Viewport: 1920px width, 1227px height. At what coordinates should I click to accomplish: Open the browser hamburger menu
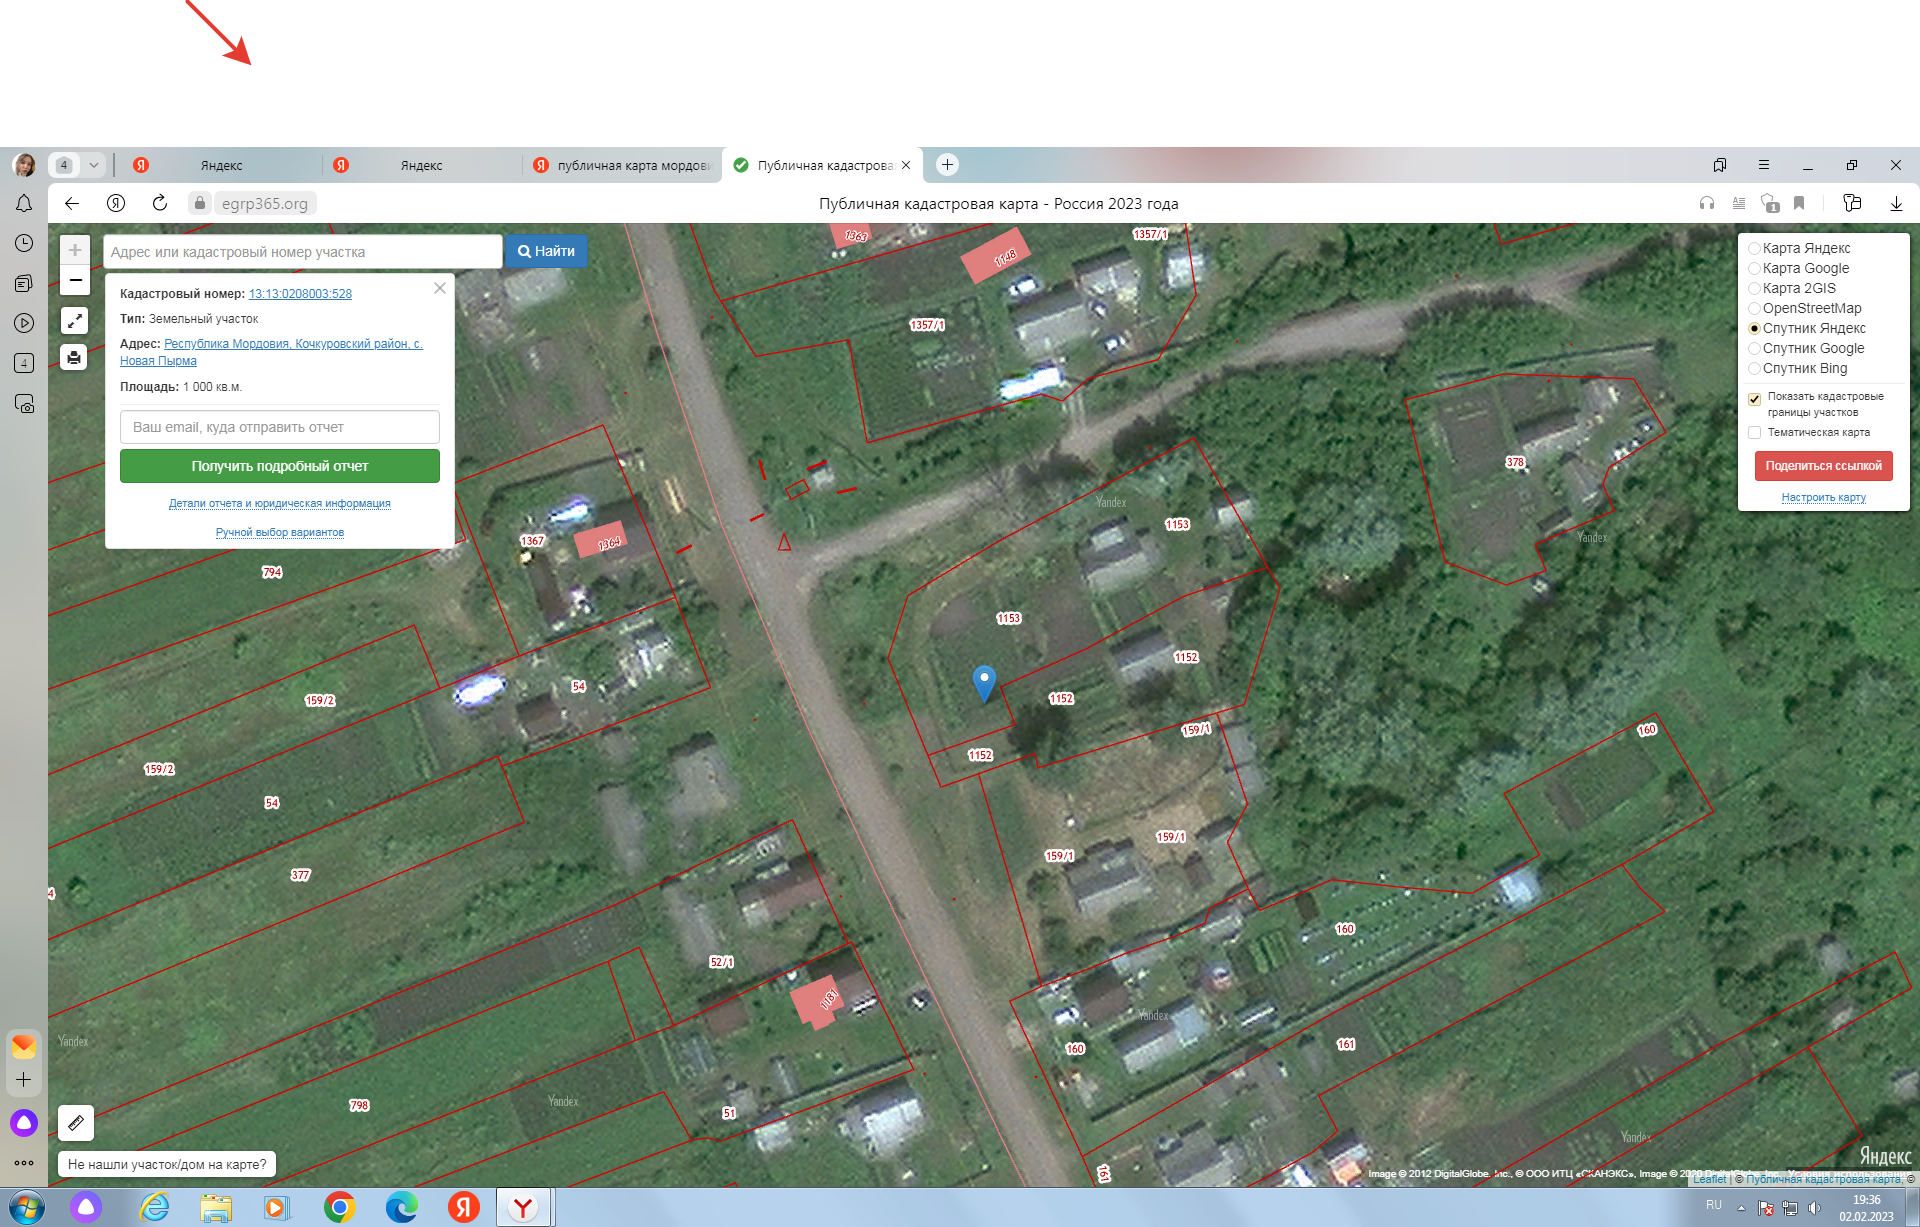pyautogui.click(x=1763, y=165)
